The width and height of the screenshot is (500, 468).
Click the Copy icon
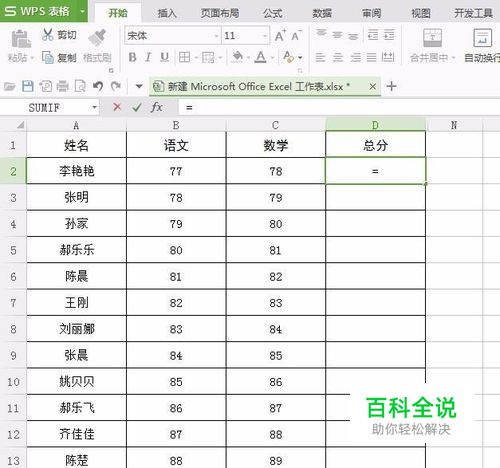coord(48,58)
